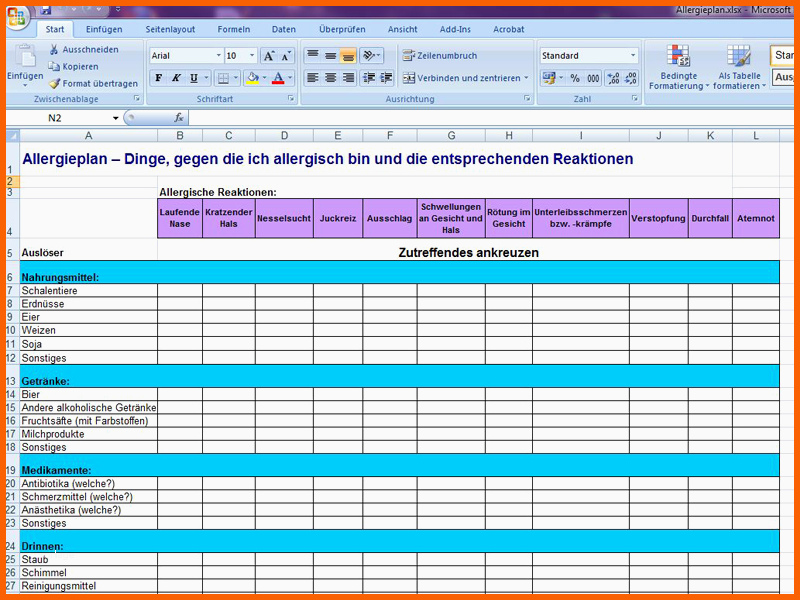Toggle Zeilenumbruch text wrapping
The height and width of the screenshot is (600, 800).
pos(440,56)
